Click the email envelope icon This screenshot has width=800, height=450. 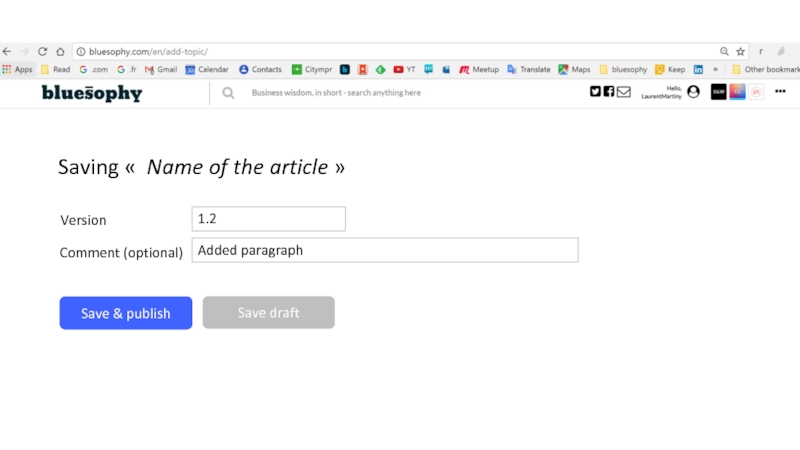[624, 92]
